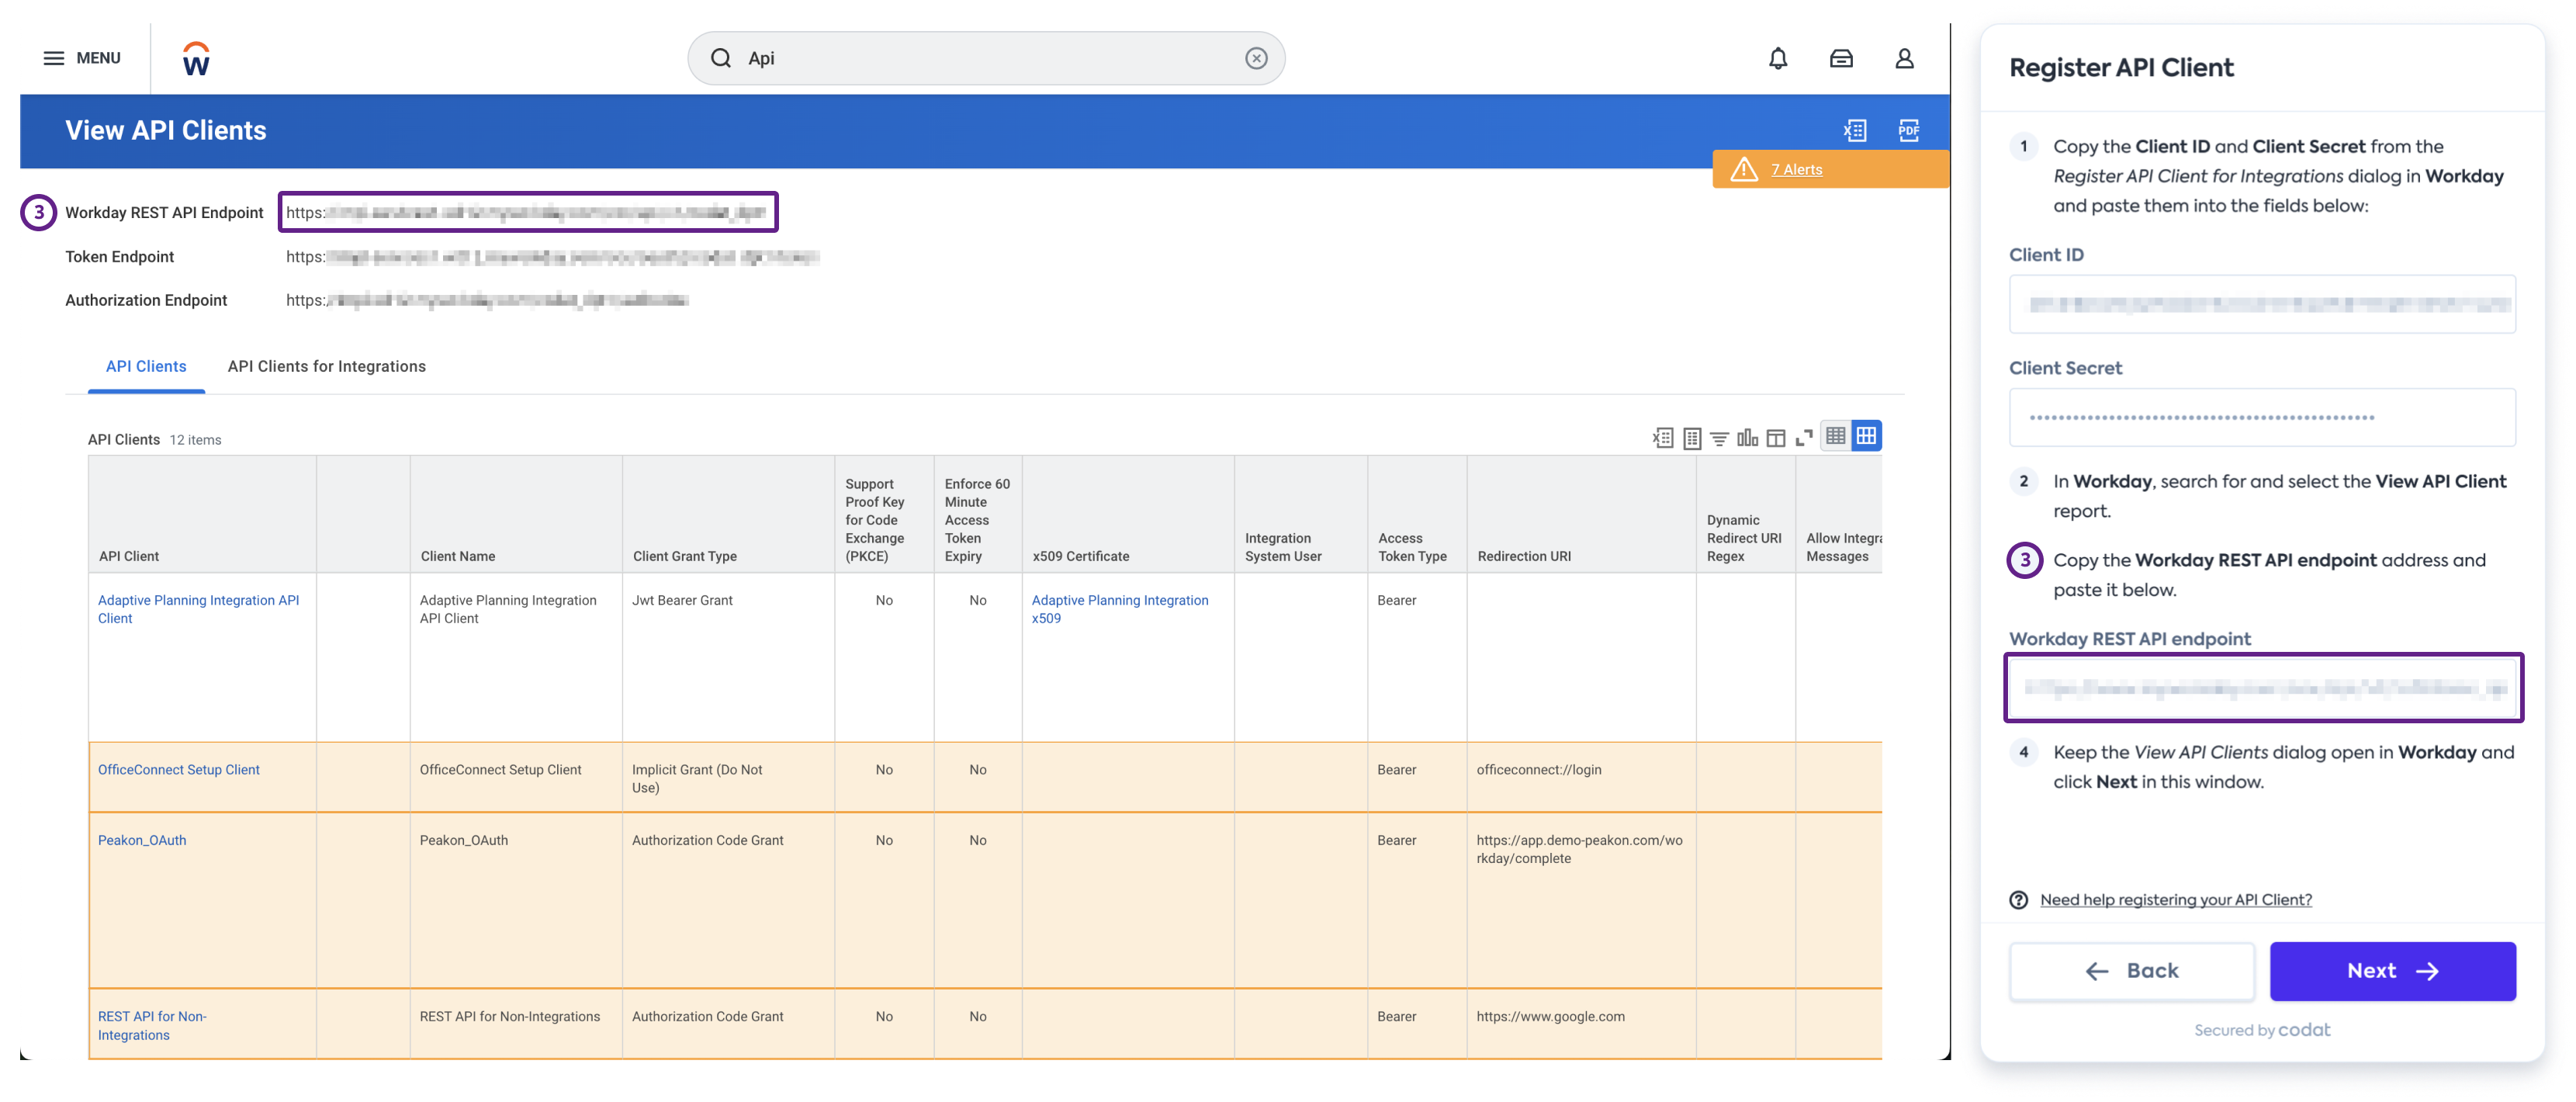Export the API Clients table to Excel
The image size is (2576, 1102).
(x=1664, y=437)
